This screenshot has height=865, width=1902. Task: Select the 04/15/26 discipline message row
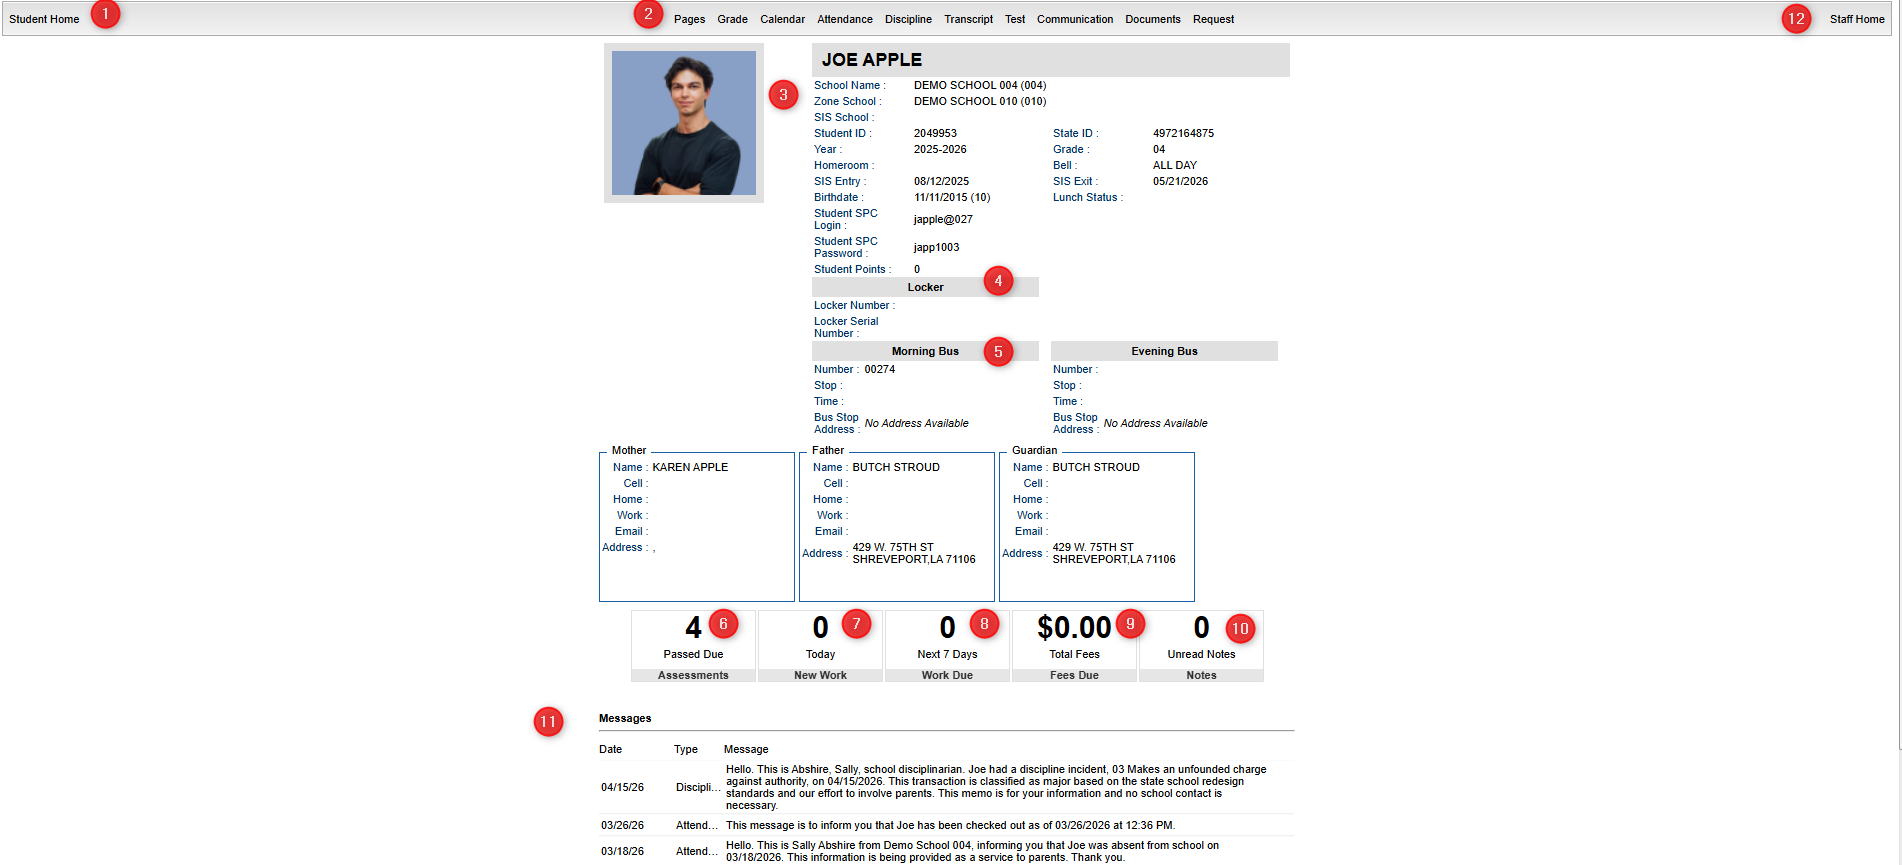coord(946,787)
